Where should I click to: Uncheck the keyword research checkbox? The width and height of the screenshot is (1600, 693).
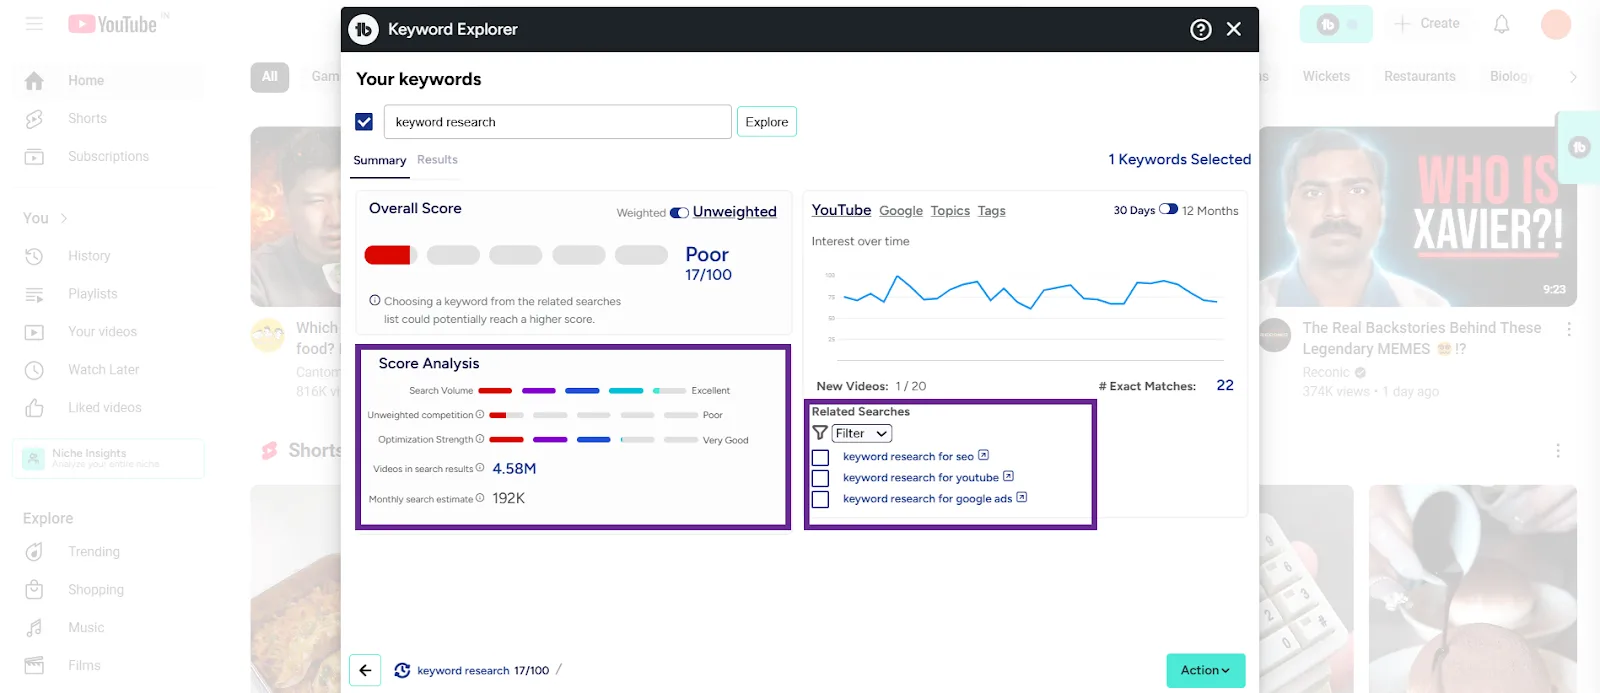pos(364,122)
